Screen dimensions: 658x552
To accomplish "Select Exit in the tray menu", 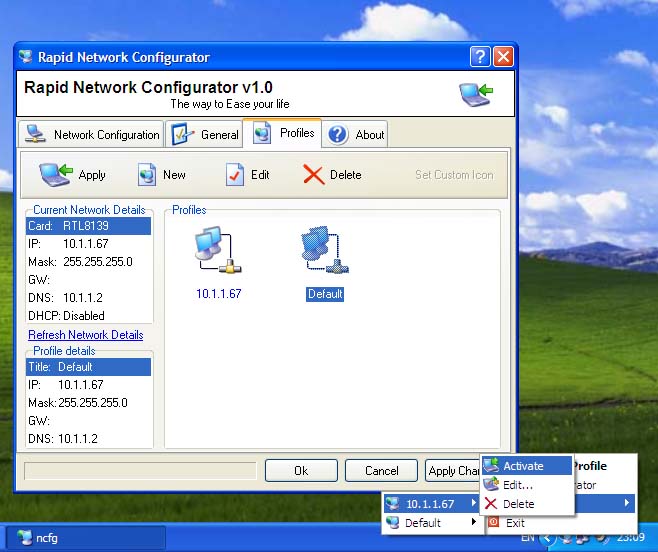I will (561, 522).
